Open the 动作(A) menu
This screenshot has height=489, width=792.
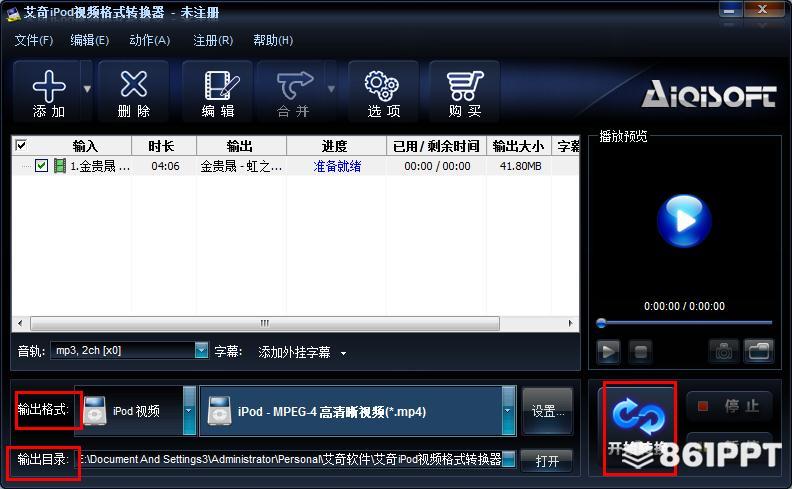(x=150, y=40)
